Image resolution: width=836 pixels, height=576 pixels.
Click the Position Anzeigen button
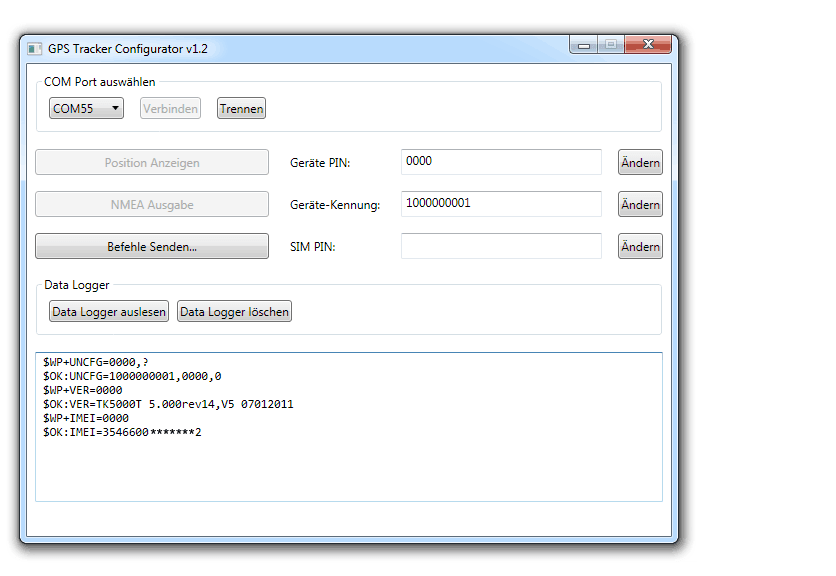pos(152,162)
